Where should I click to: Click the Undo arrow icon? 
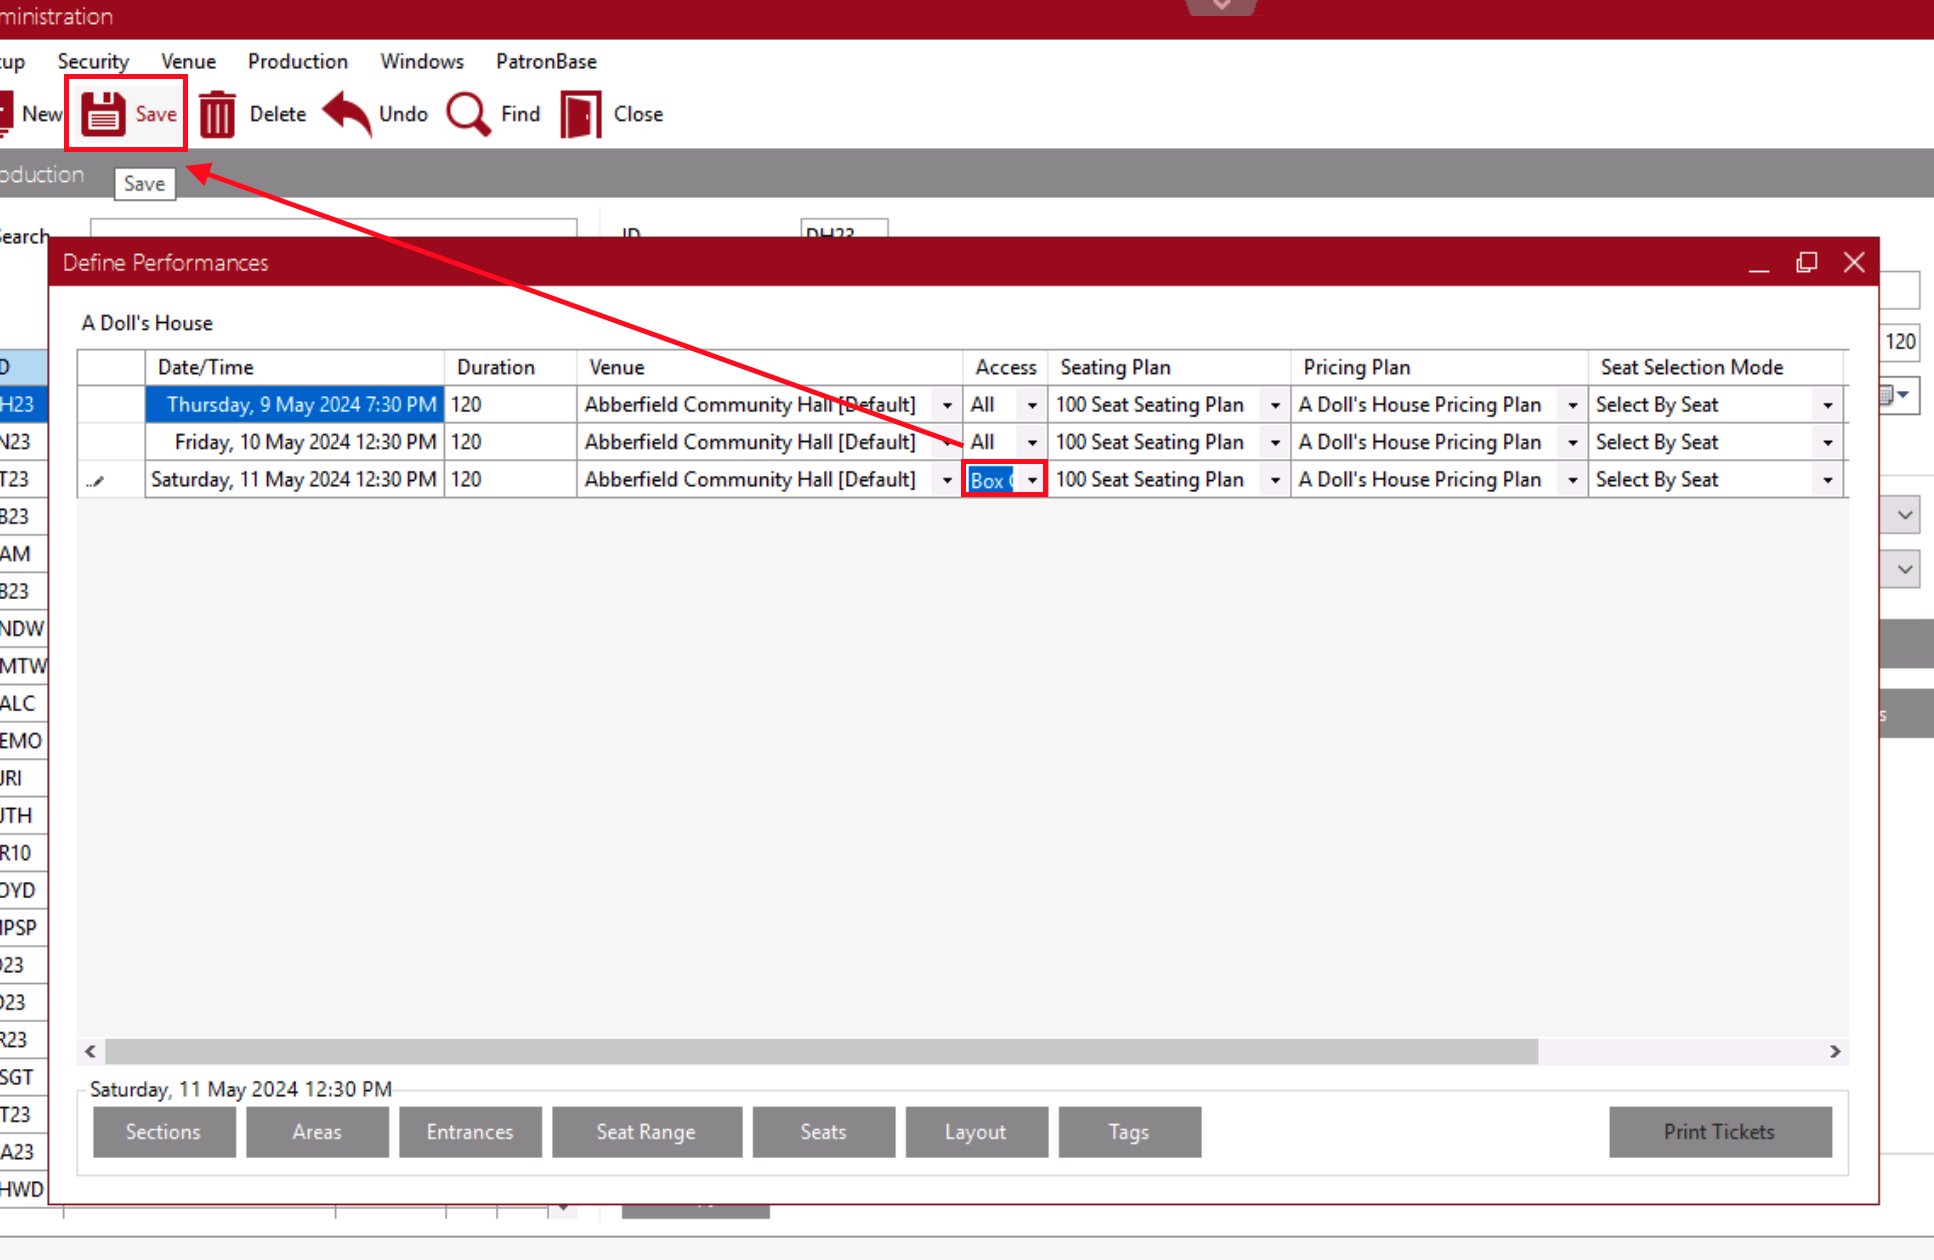pyautogui.click(x=347, y=114)
